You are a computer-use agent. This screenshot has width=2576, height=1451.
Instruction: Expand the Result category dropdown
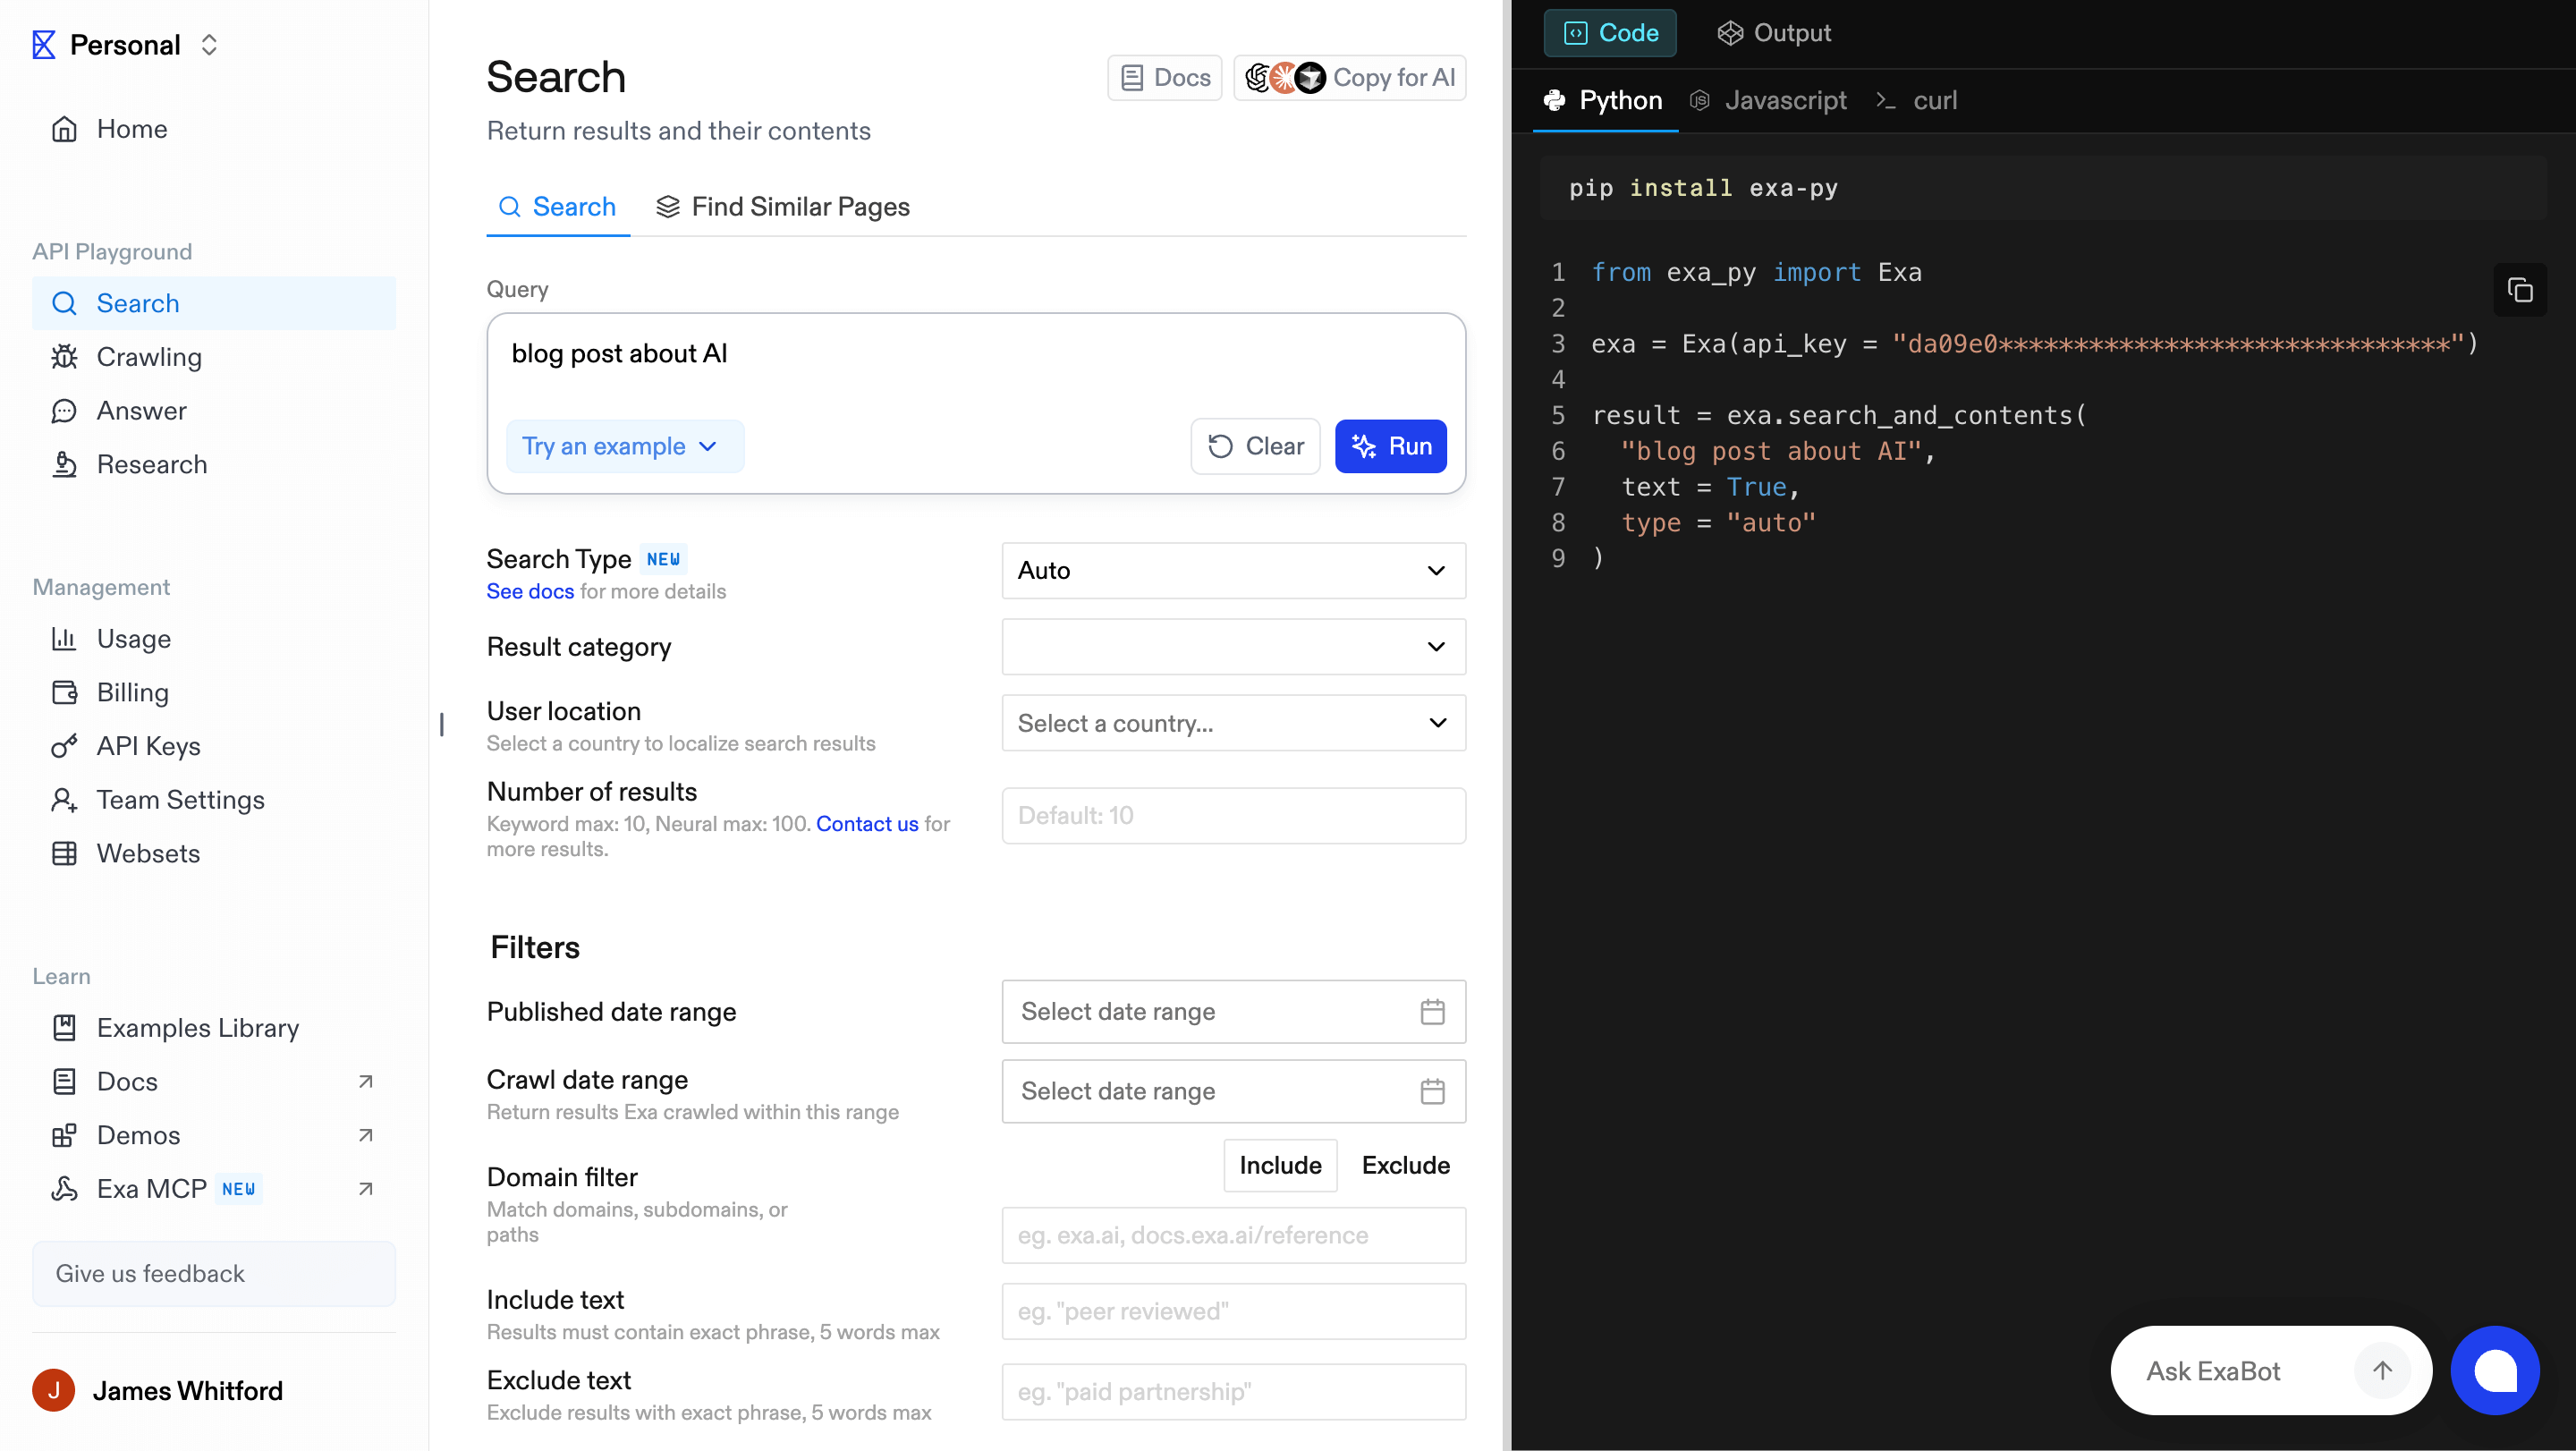[x=1232, y=647]
